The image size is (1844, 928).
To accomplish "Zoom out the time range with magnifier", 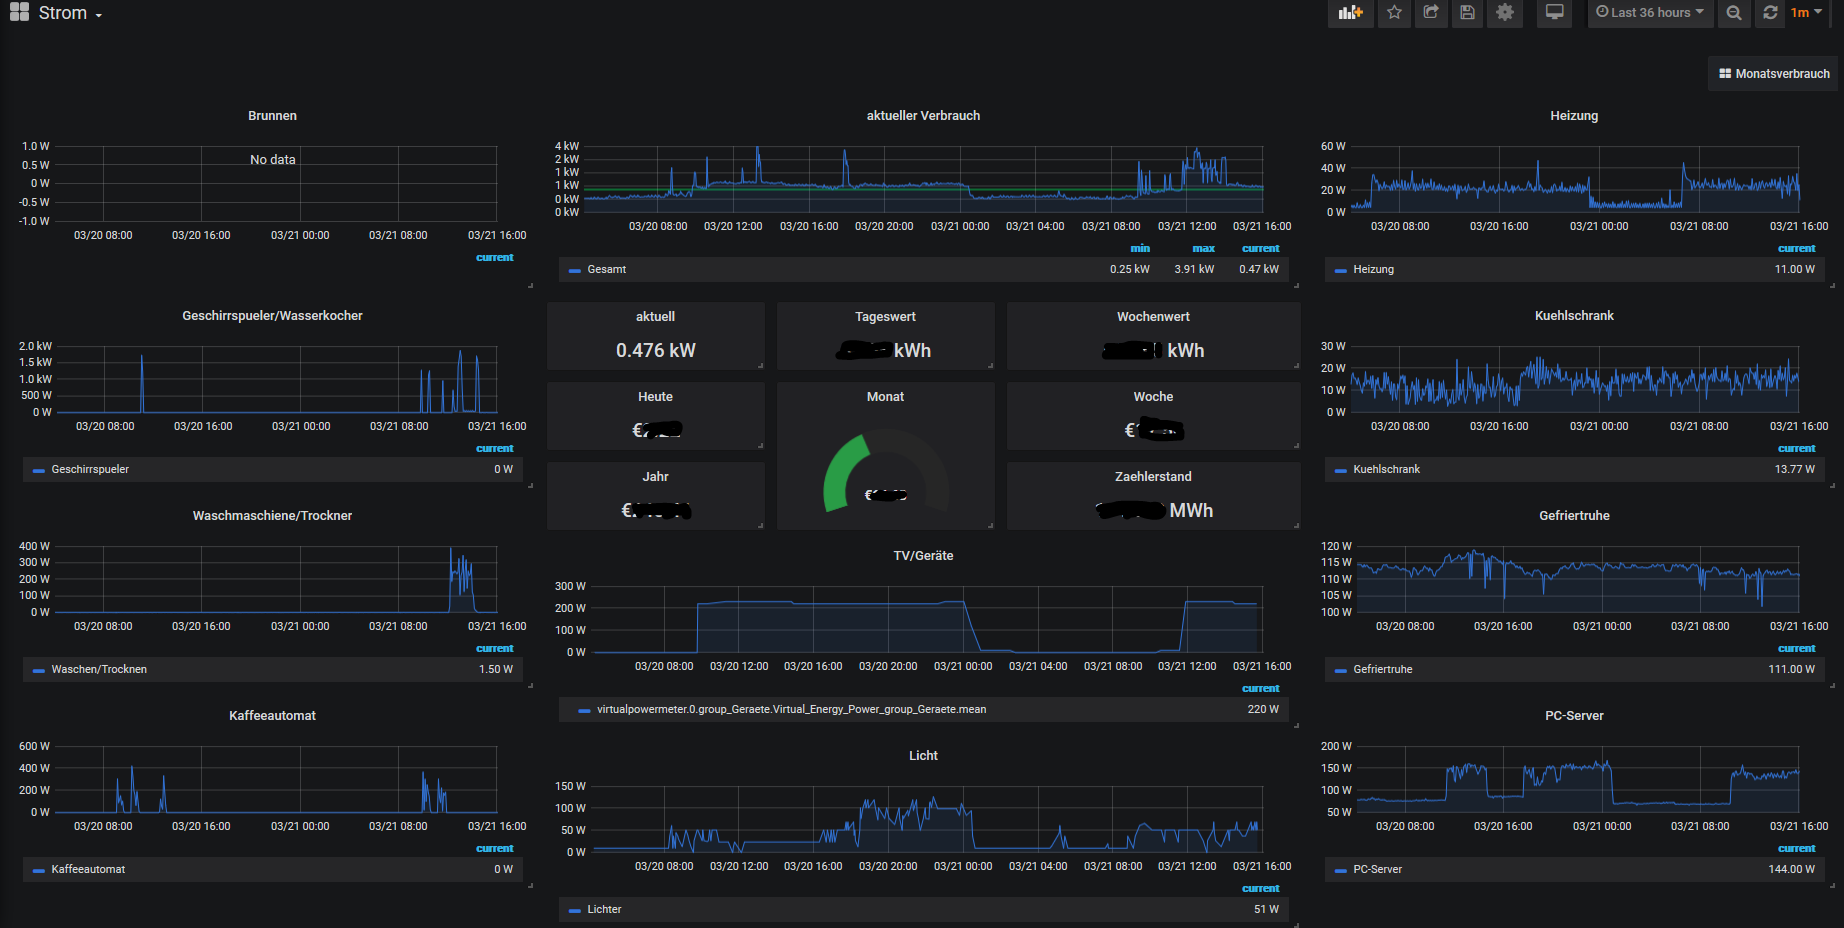I will click(x=1734, y=13).
